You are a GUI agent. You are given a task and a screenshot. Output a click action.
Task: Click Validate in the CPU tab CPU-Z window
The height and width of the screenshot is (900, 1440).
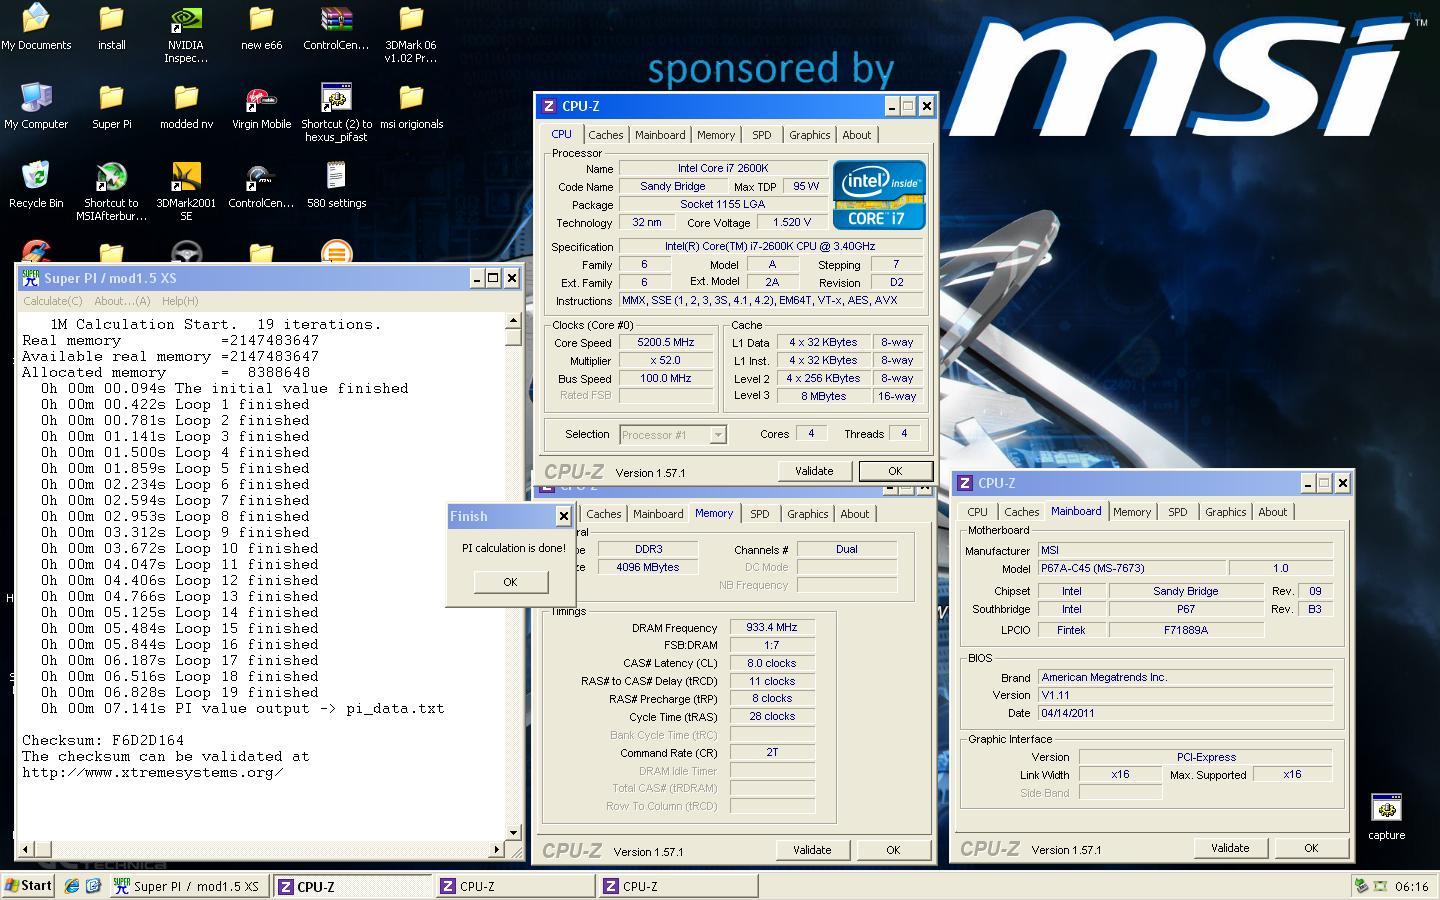click(x=814, y=471)
